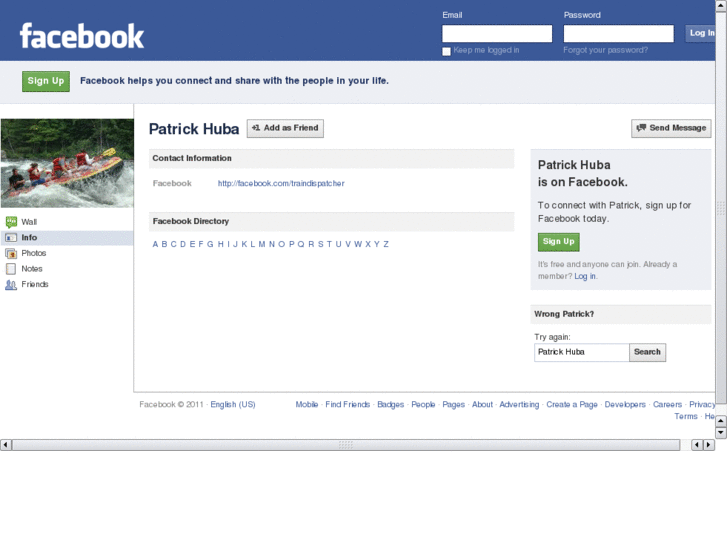Open the Forgot your password link

click(606, 50)
